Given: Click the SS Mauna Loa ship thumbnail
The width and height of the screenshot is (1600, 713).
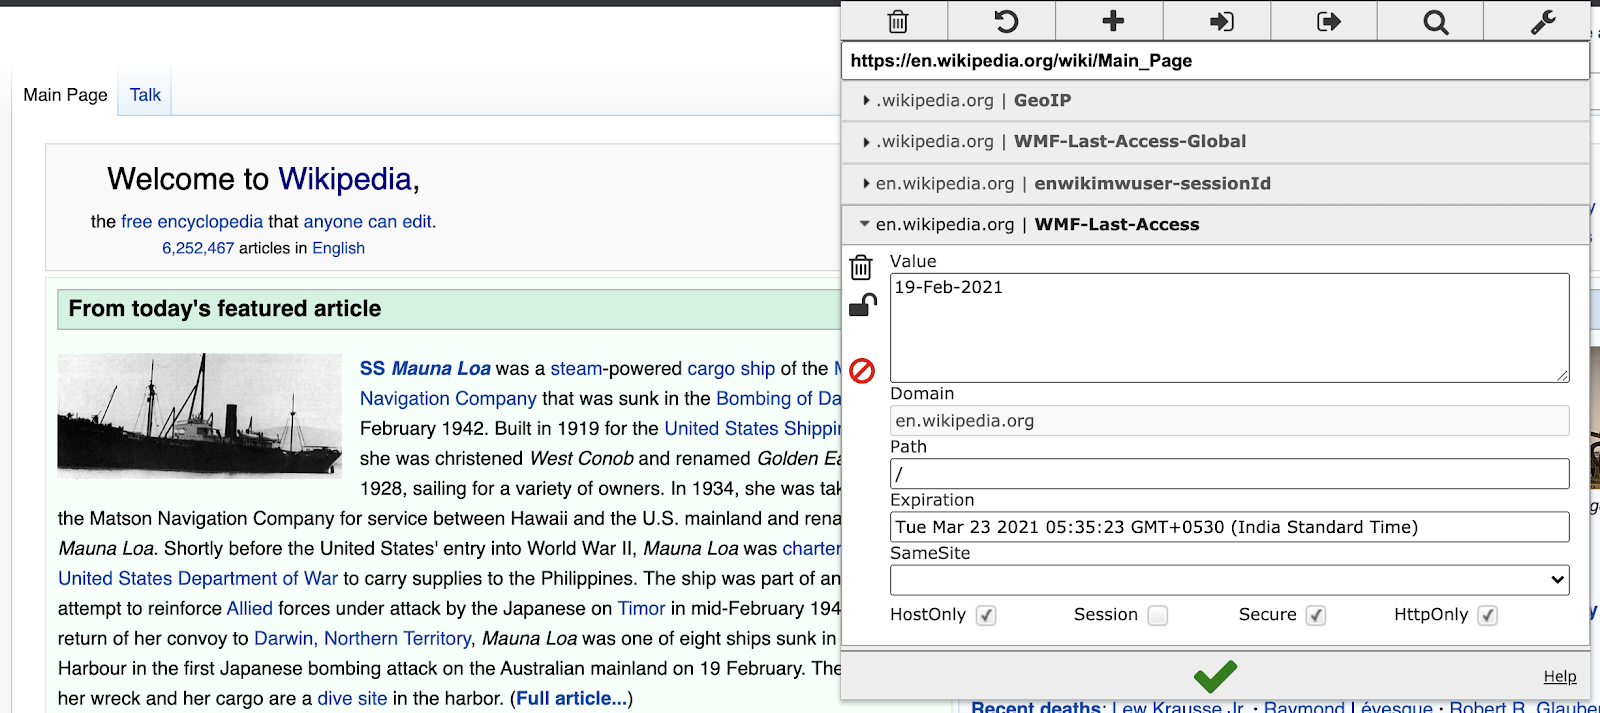Looking at the screenshot, I should [x=200, y=414].
